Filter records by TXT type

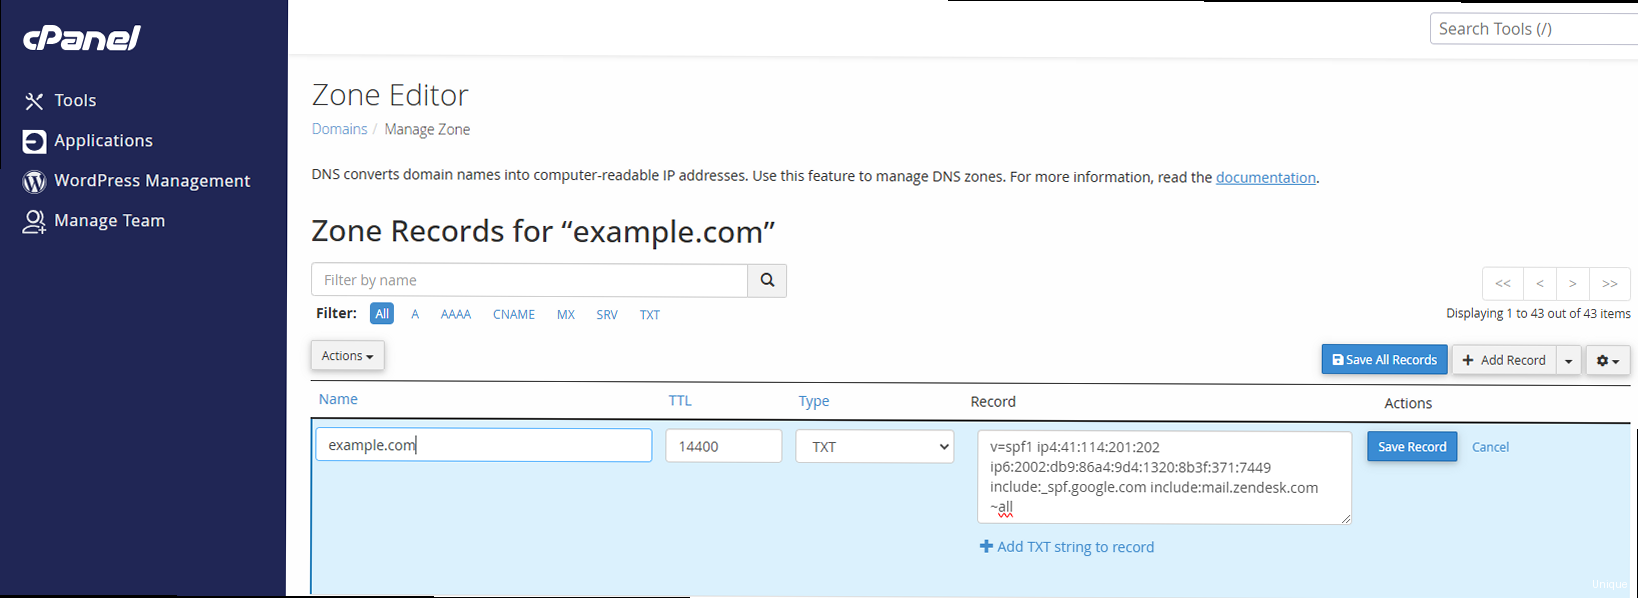(649, 315)
